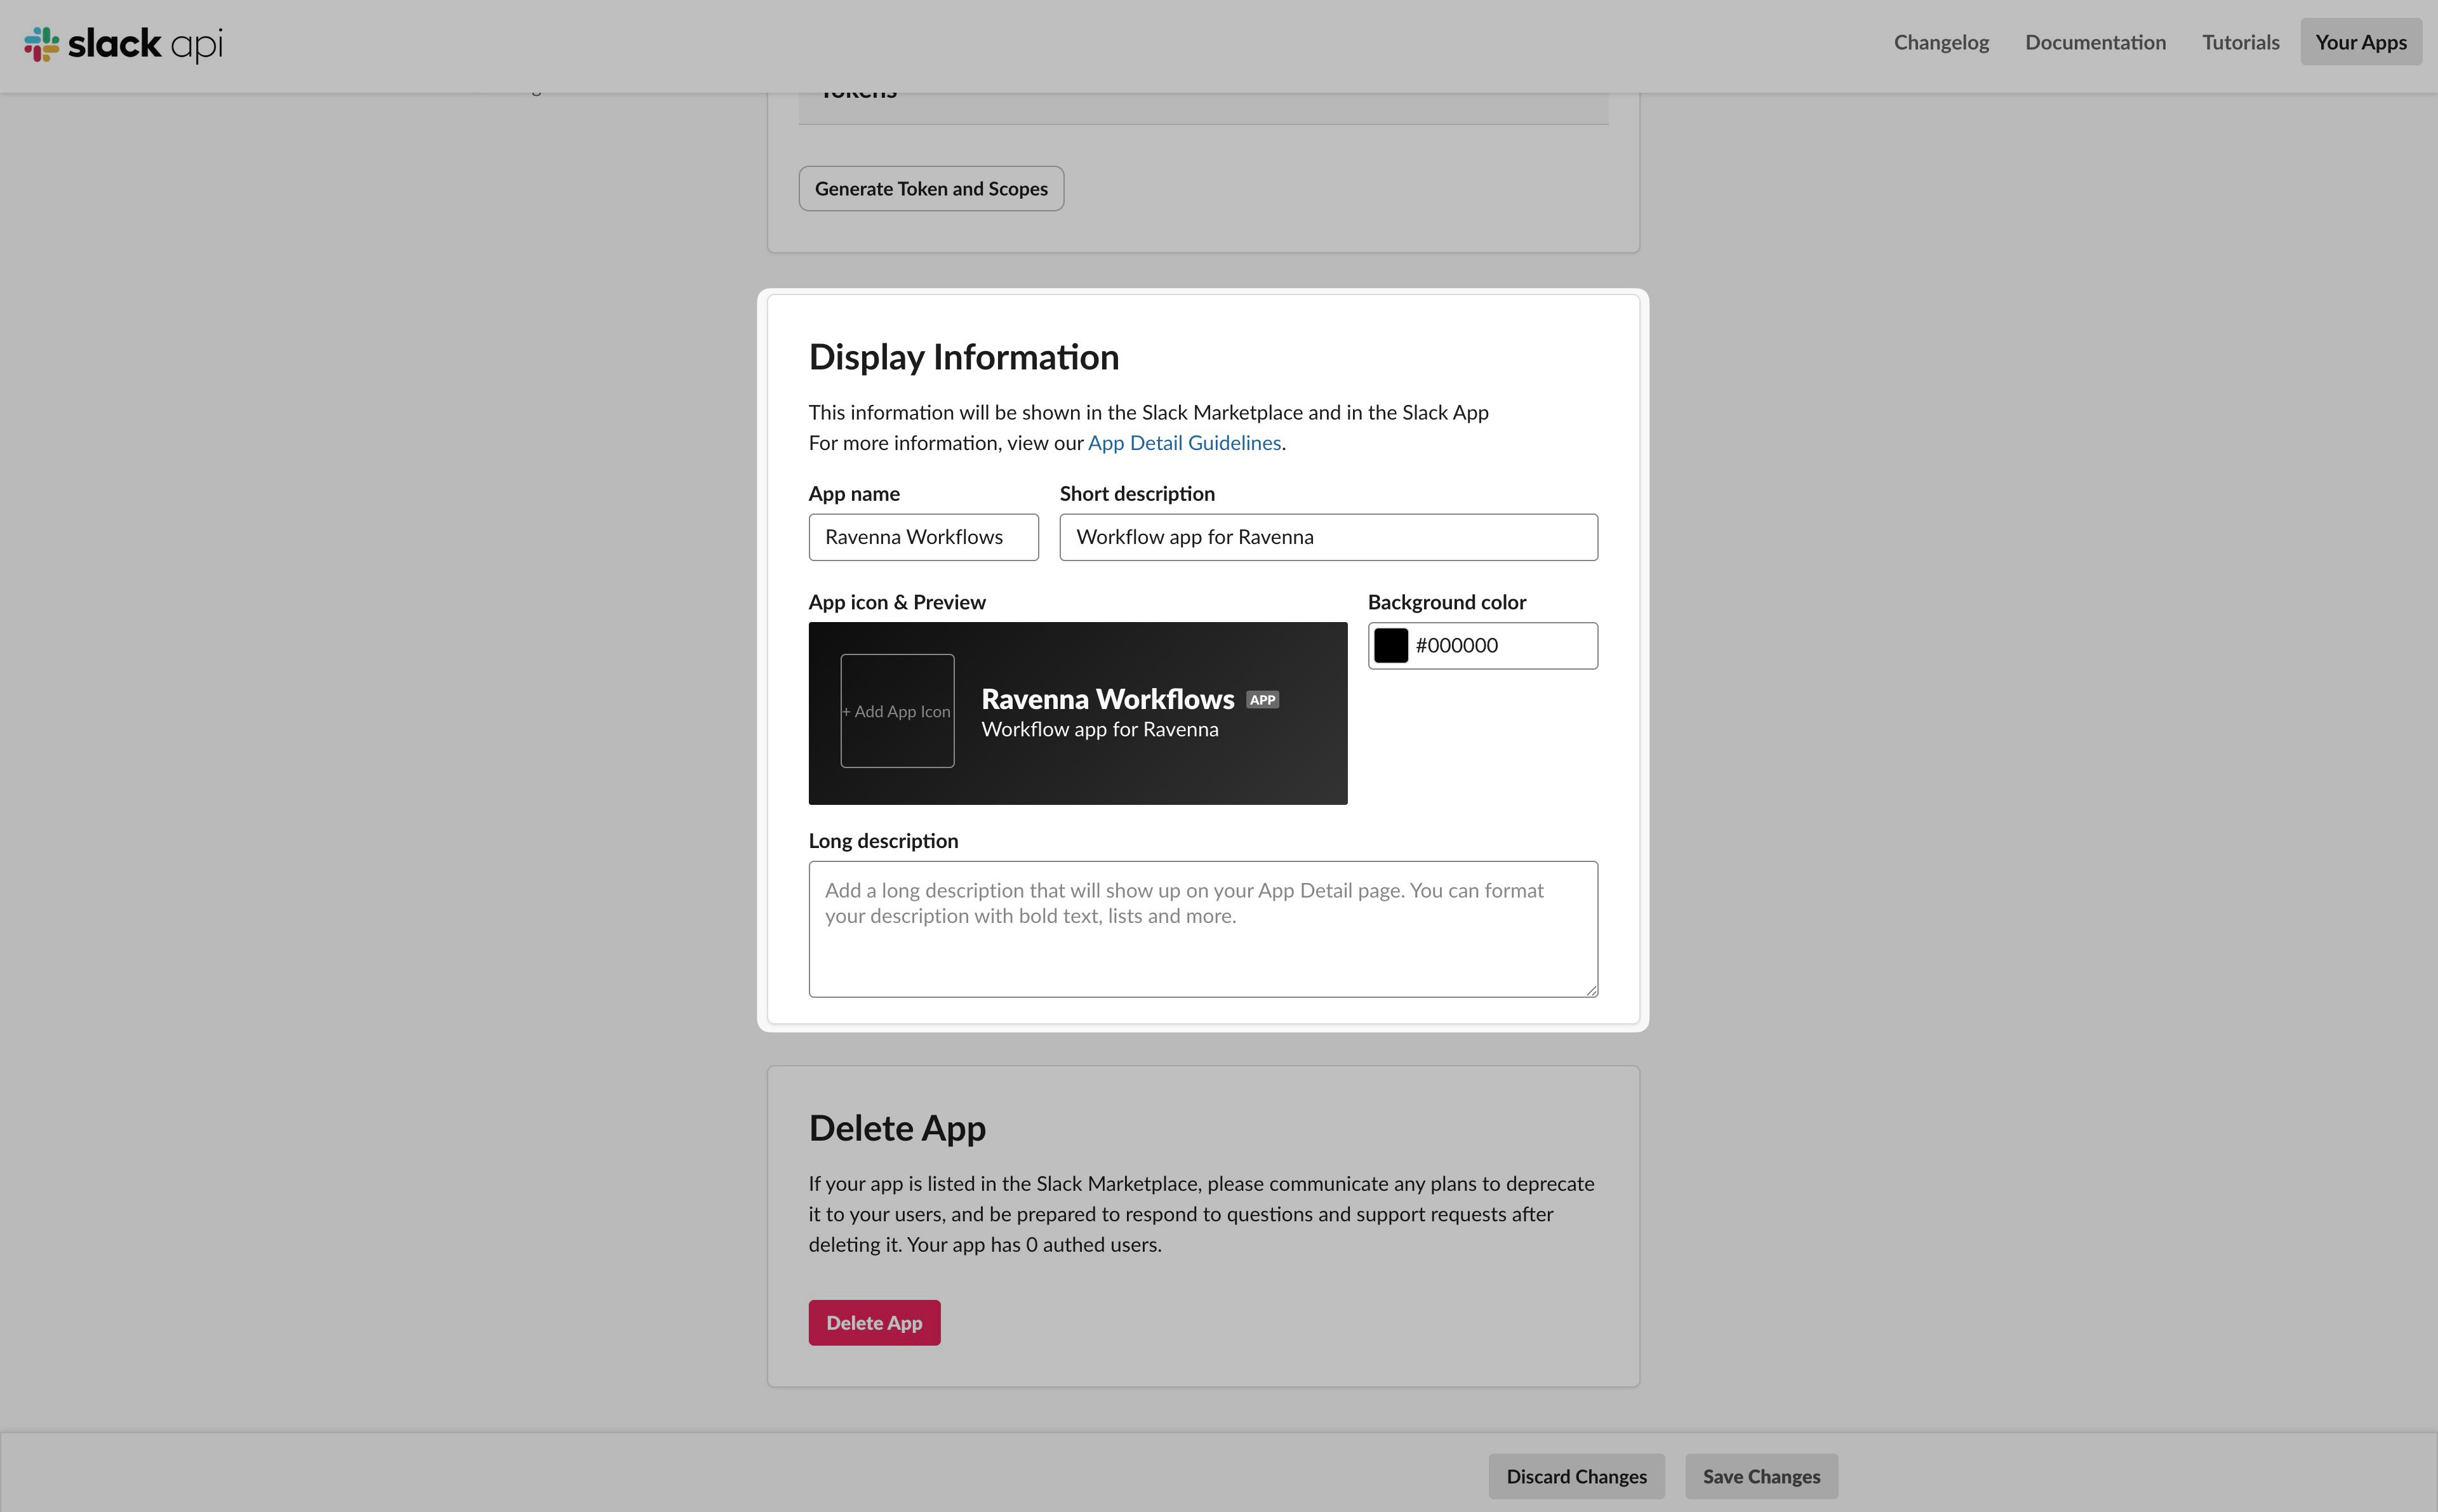Click the Delete App heading
Image resolution: width=2438 pixels, height=1512 pixels.
pyautogui.click(x=897, y=1128)
